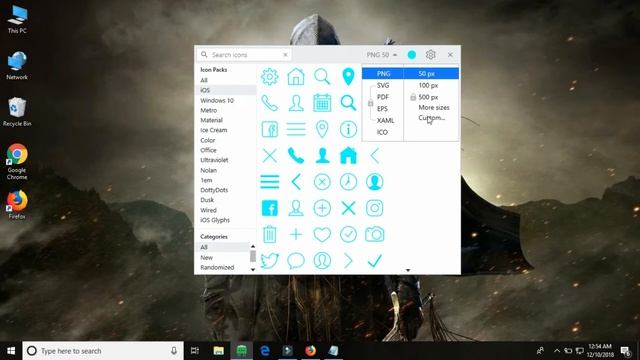Choose the speech bubble icon
The image size is (640, 360).
click(296, 261)
